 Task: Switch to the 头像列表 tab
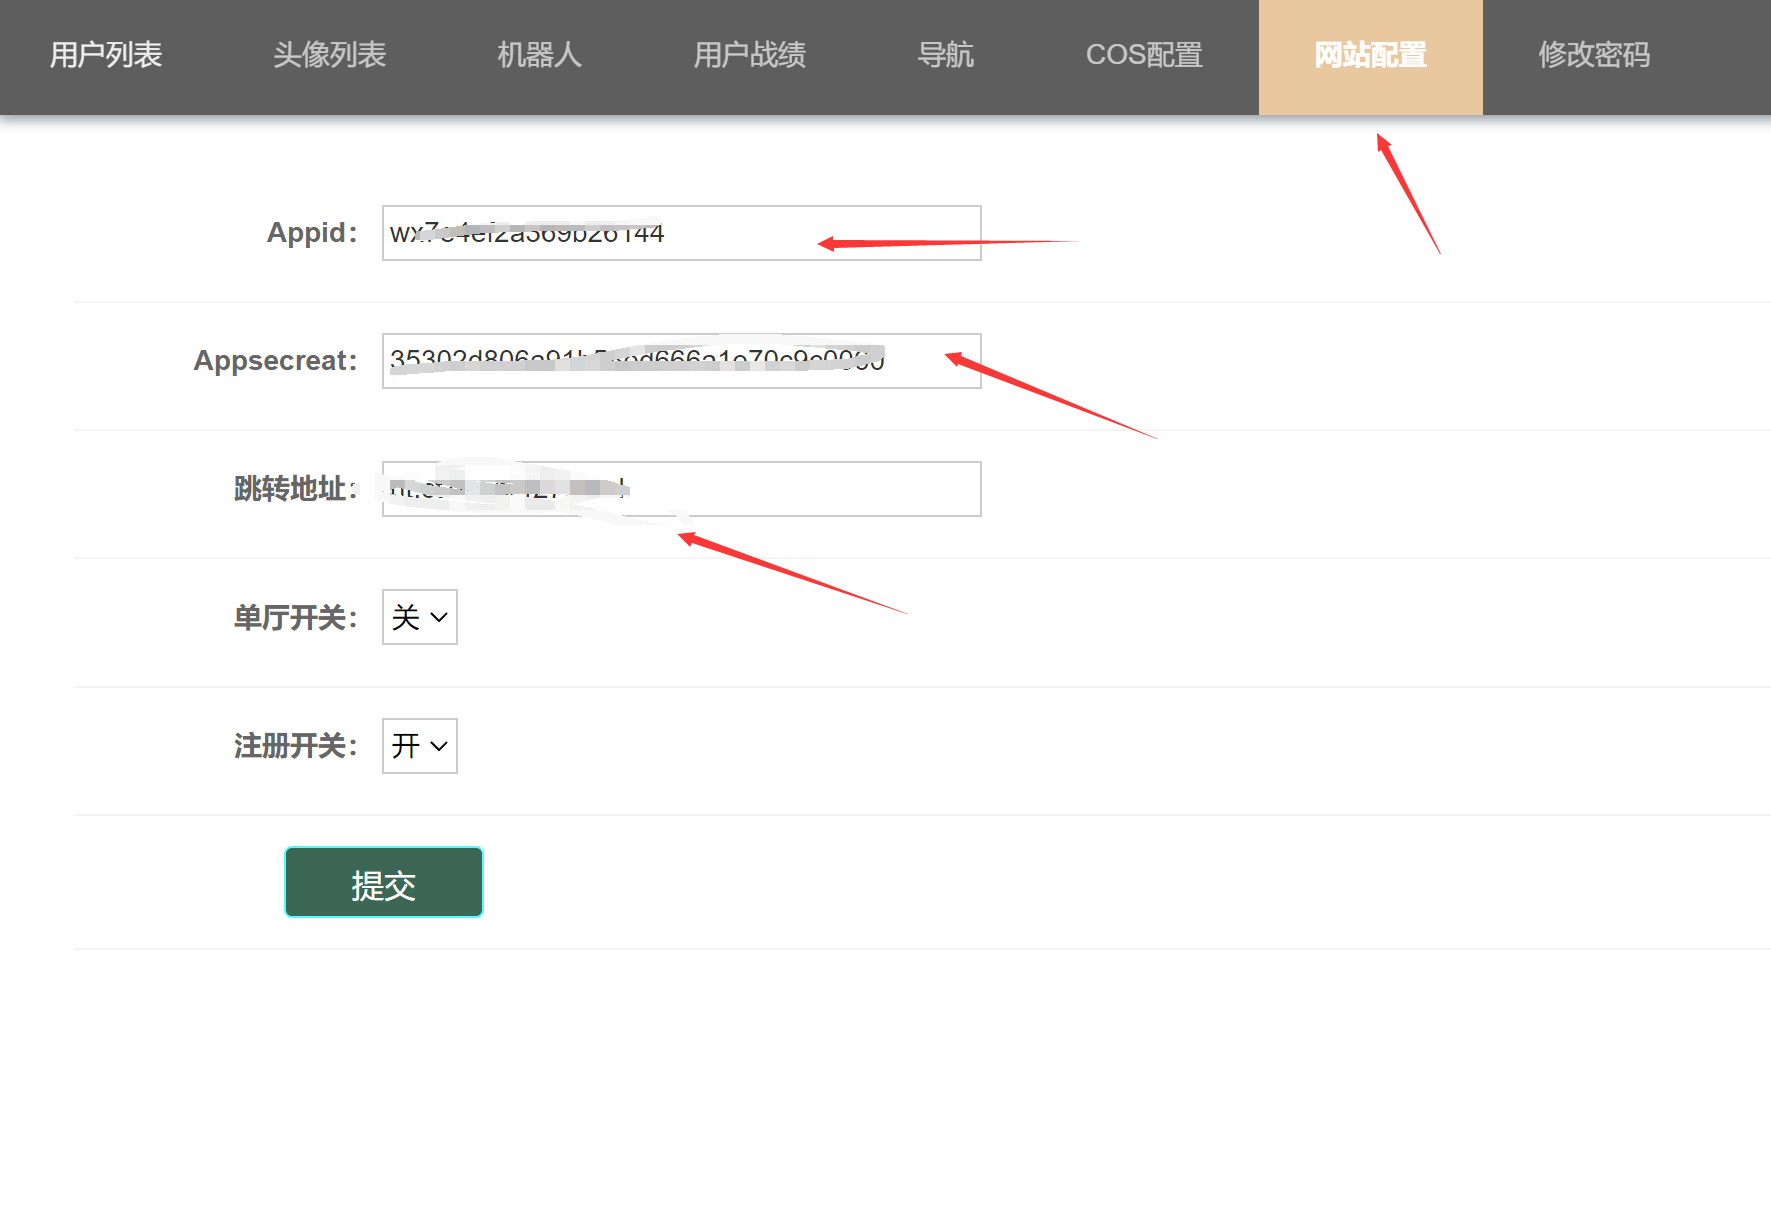[329, 55]
